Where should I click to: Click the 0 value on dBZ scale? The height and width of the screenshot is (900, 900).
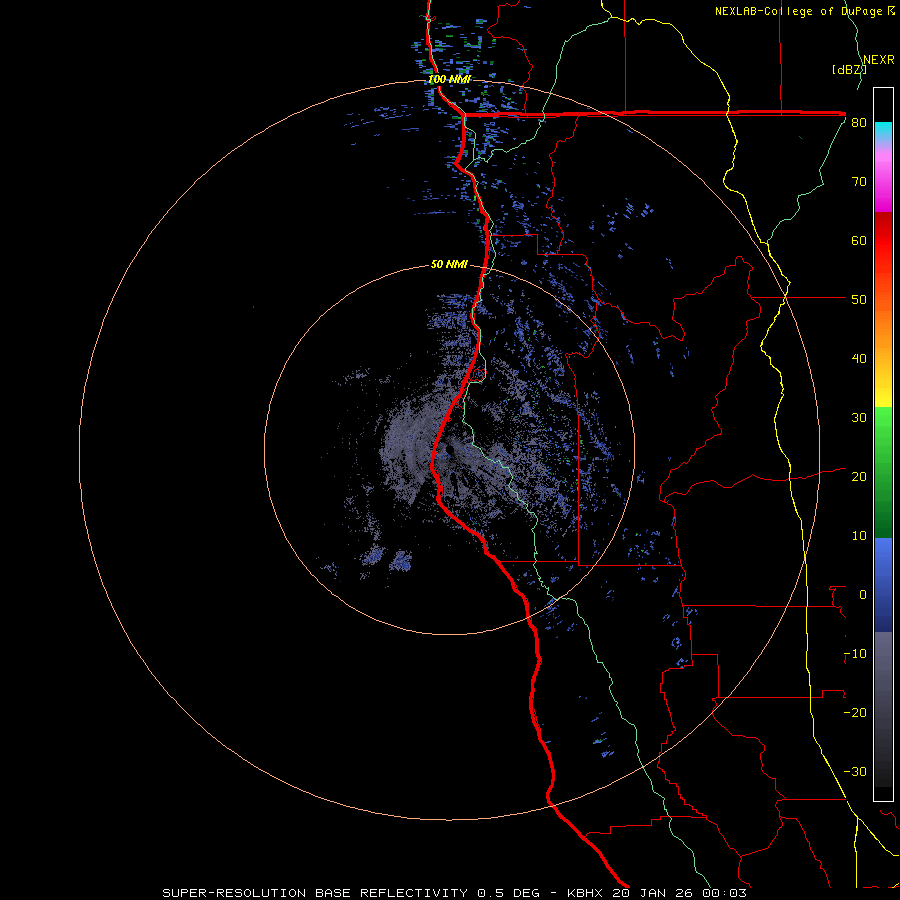pos(863,595)
